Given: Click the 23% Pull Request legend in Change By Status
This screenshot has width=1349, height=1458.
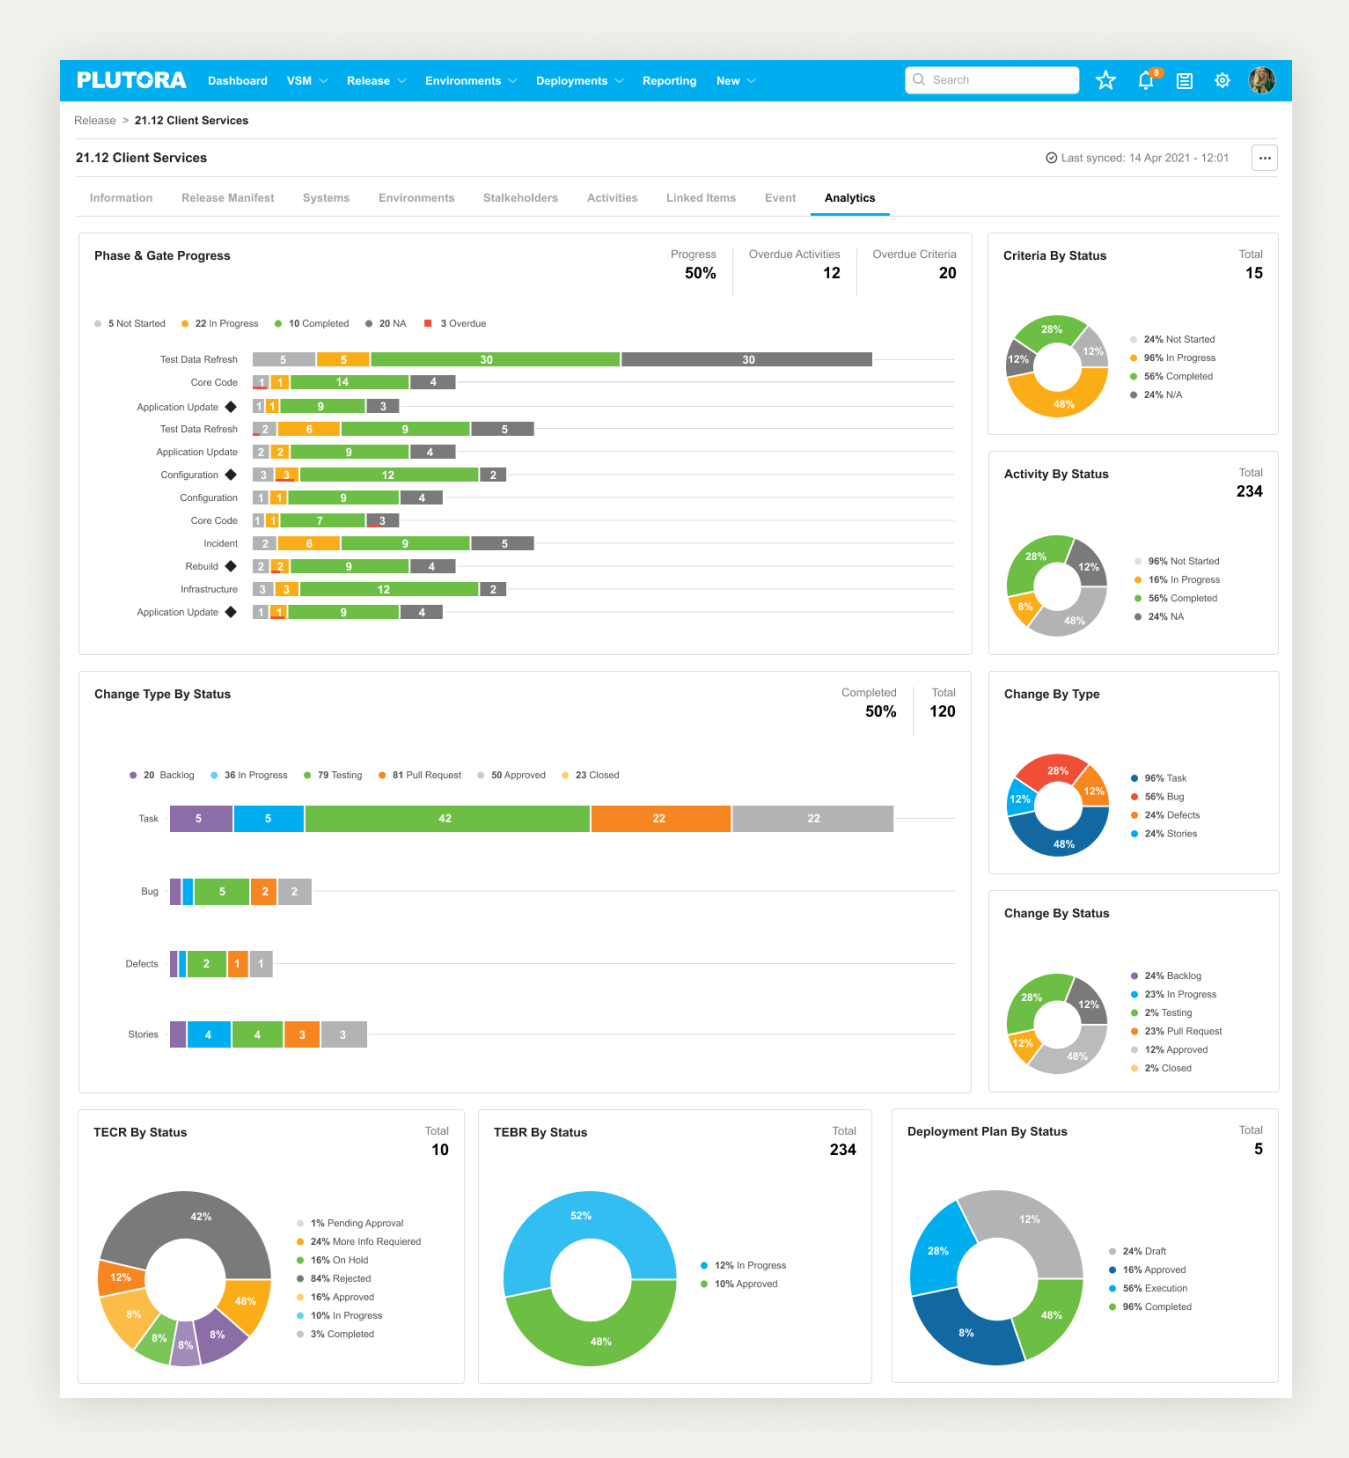Looking at the screenshot, I should [1176, 1031].
